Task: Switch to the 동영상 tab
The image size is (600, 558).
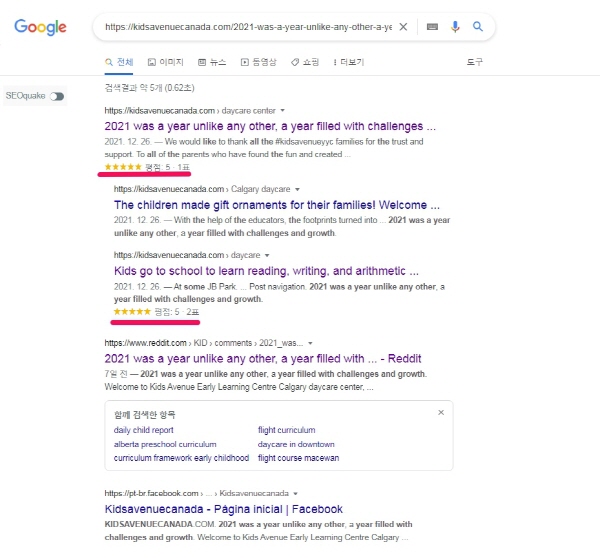Action: pos(258,62)
